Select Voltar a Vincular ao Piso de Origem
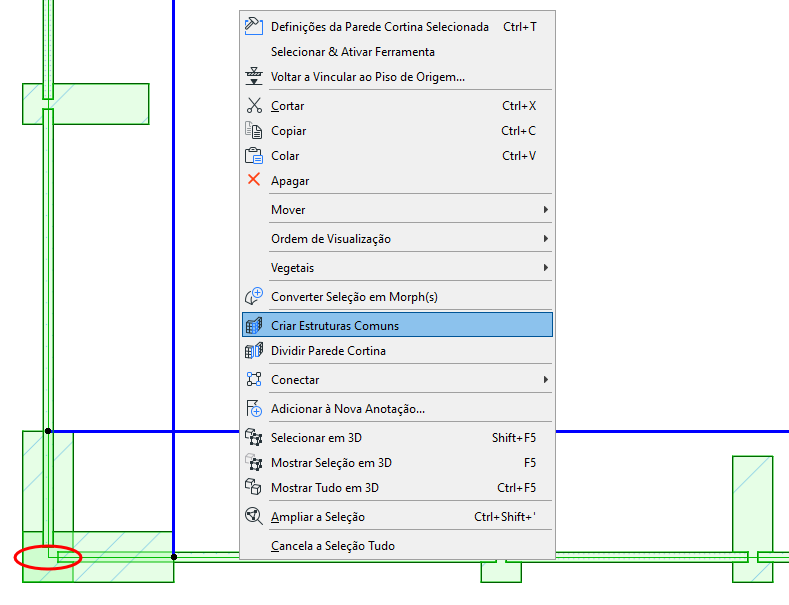 tap(397, 77)
